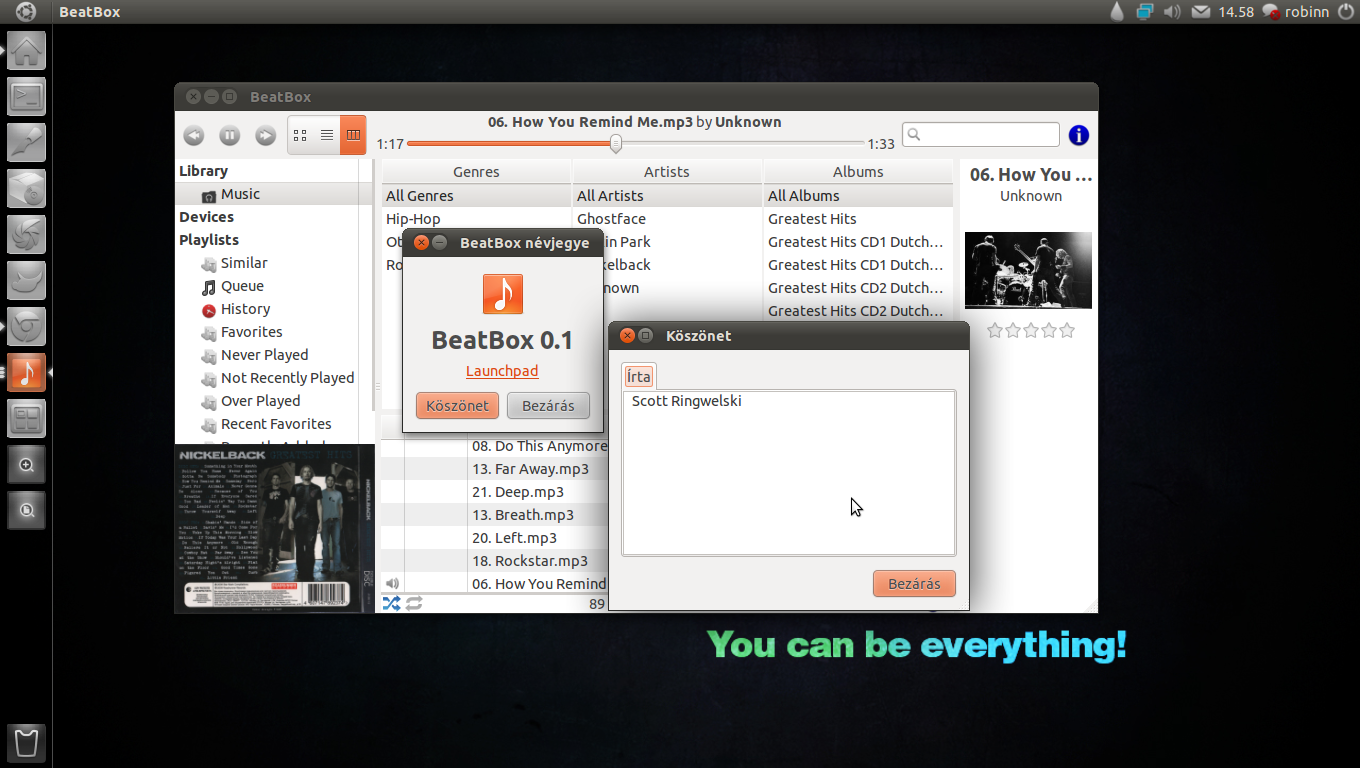The height and width of the screenshot is (768, 1360).
Task: Select the Írta tab
Action: coord(639,376)
